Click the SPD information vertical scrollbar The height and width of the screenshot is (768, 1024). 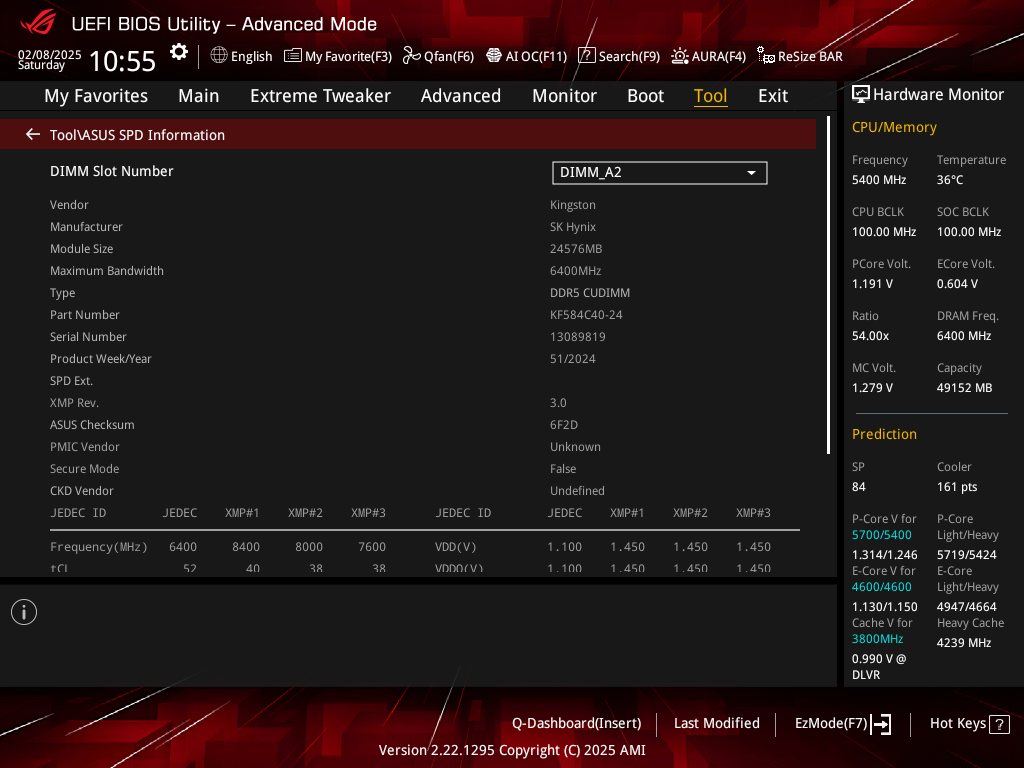click(828, 285)
